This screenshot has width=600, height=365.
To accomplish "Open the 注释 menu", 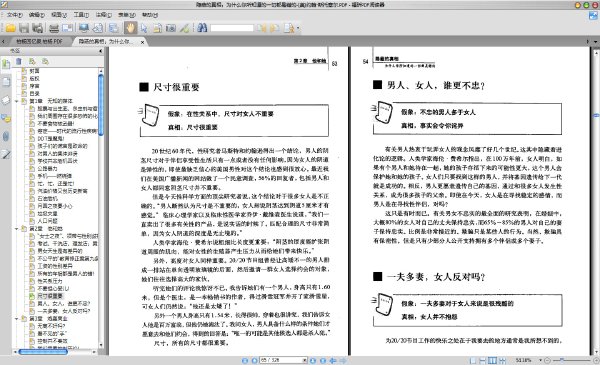I will pos(103,15).
